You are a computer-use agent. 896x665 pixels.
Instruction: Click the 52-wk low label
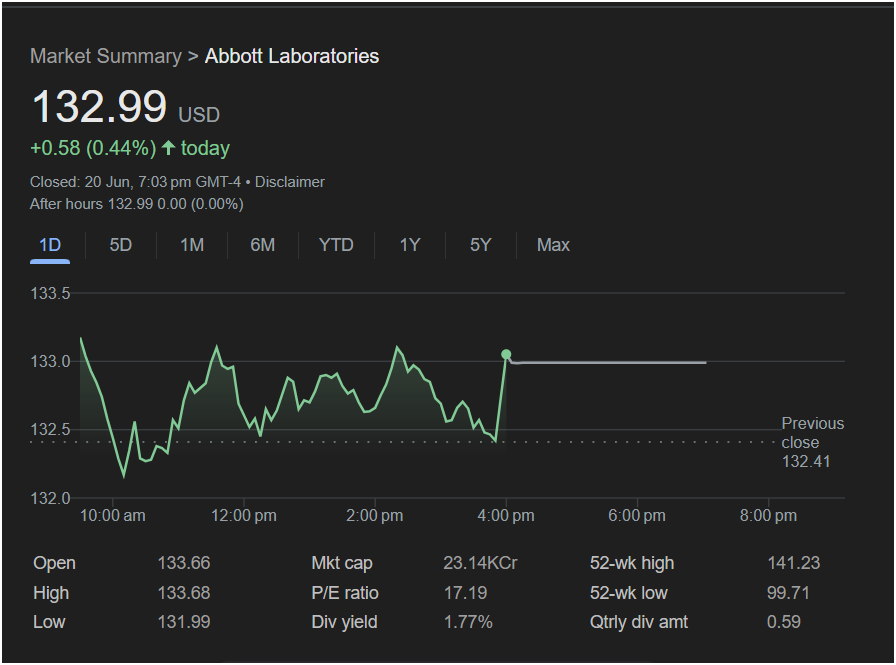pos(629,592)
